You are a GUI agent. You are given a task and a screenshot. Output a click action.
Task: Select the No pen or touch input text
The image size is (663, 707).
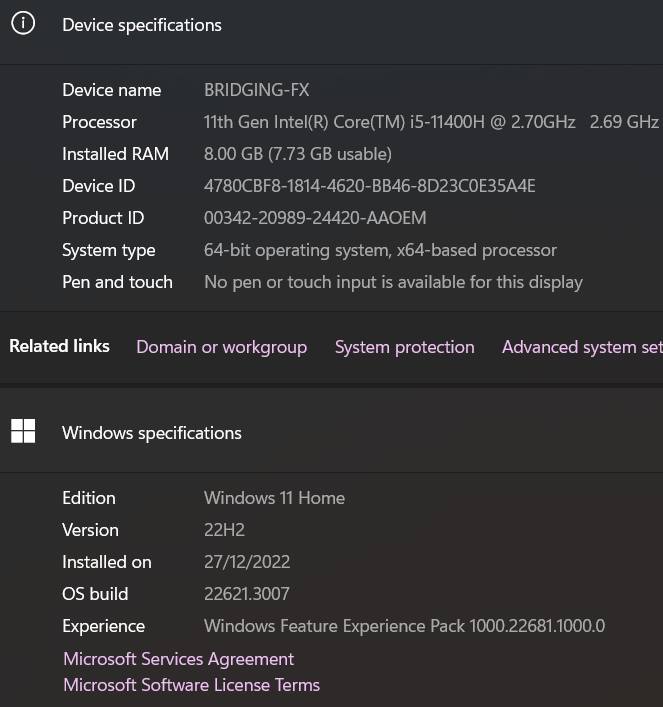pyautogui.click(x=393, y=282)
